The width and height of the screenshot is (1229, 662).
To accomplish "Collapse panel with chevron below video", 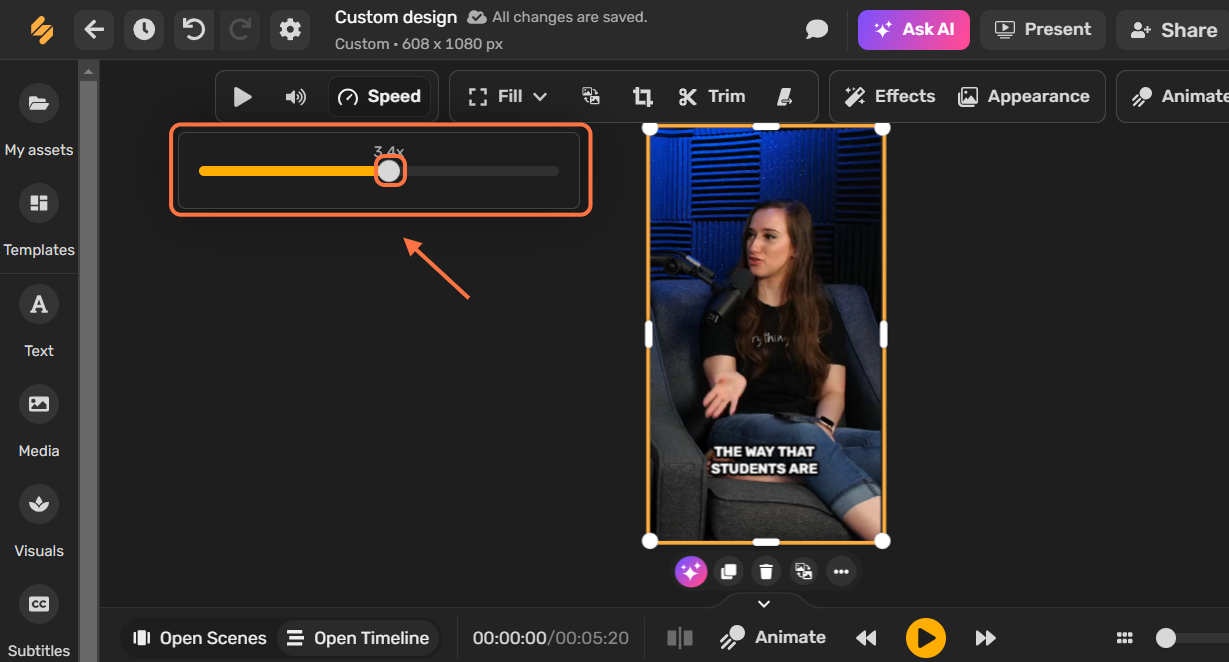I will [764, 604].
